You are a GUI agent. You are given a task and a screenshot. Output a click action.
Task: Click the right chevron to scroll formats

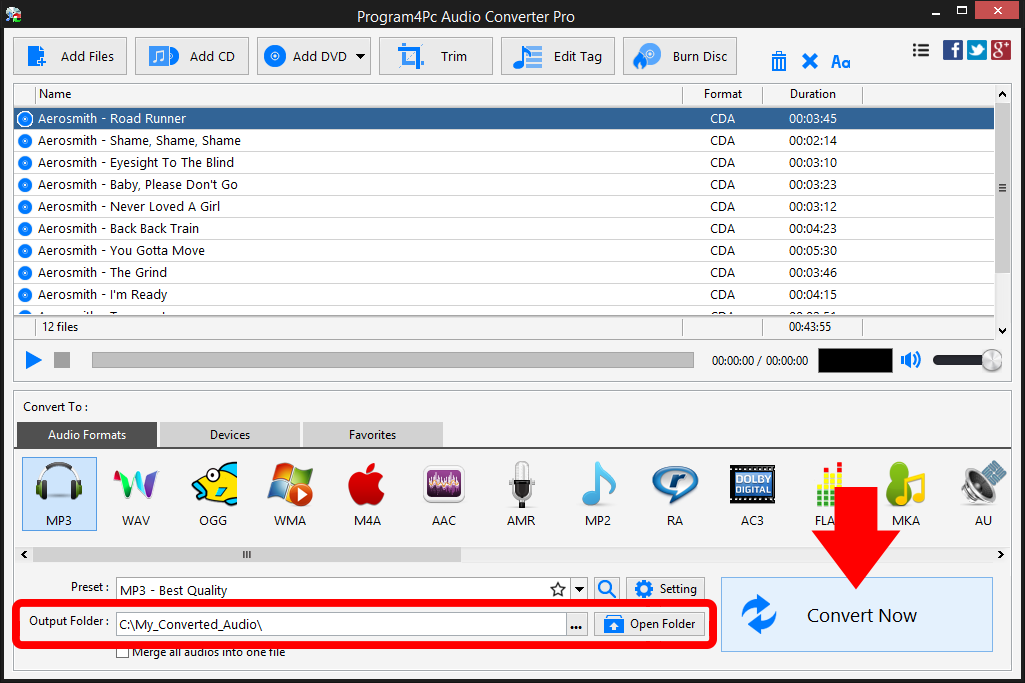[1002, 554]
